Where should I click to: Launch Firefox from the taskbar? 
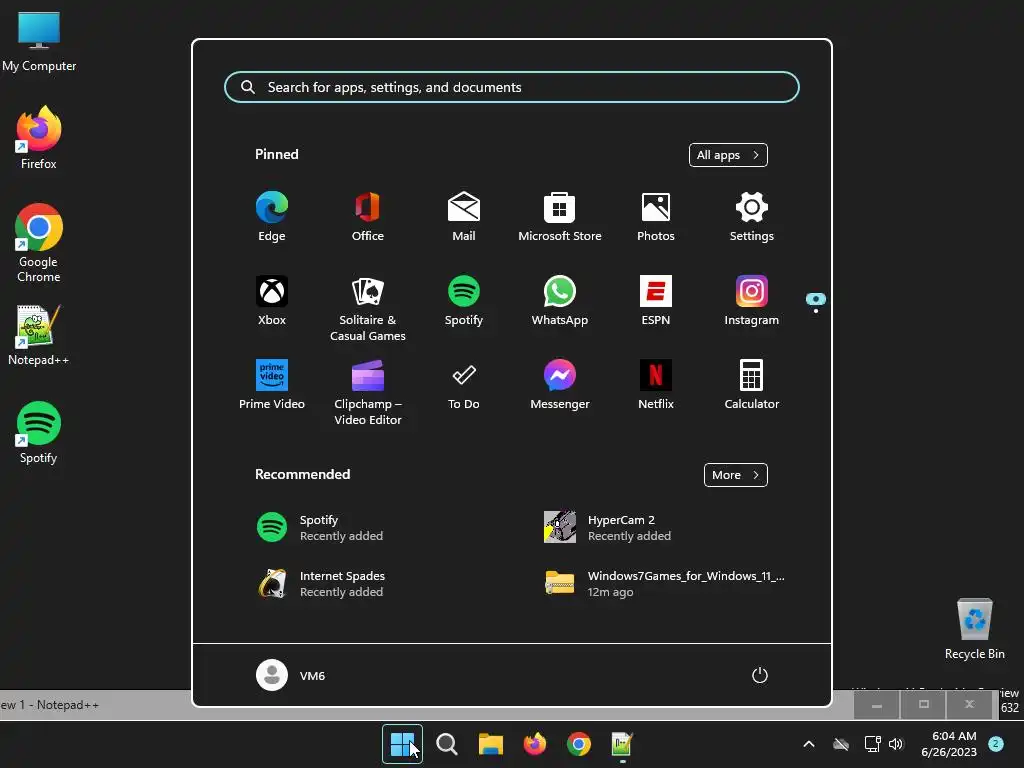pos(535,744)
